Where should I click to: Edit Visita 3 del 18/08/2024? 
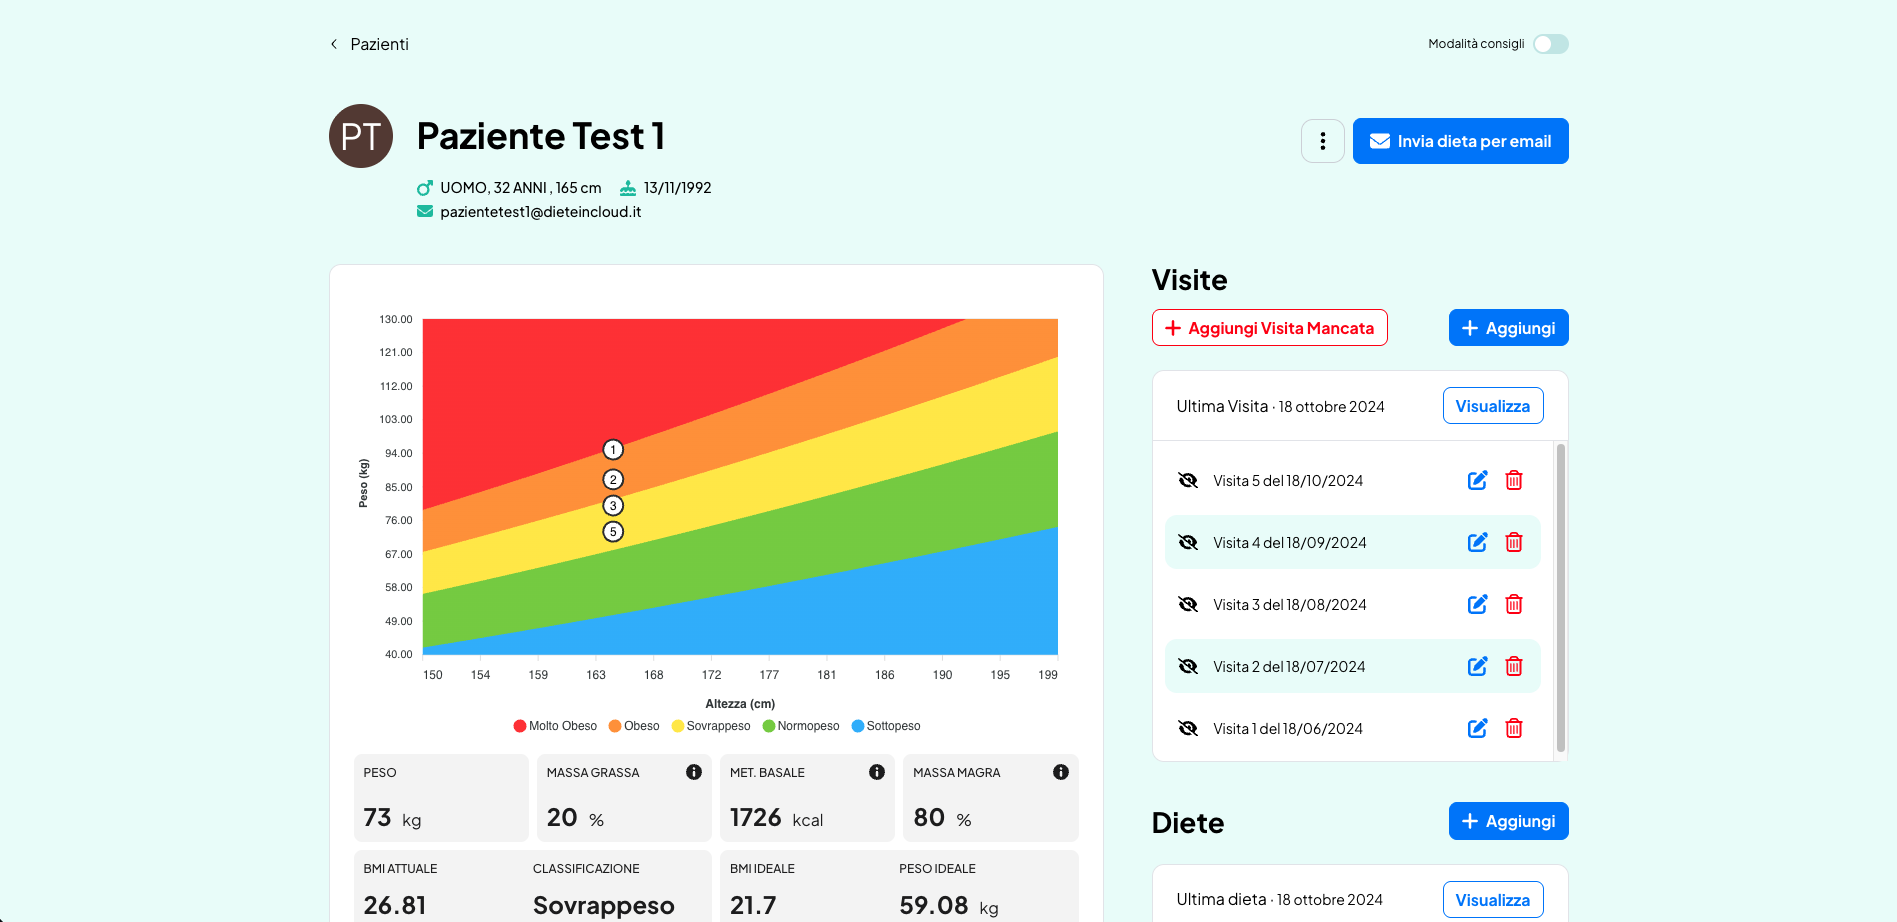tap(1477, 605)
